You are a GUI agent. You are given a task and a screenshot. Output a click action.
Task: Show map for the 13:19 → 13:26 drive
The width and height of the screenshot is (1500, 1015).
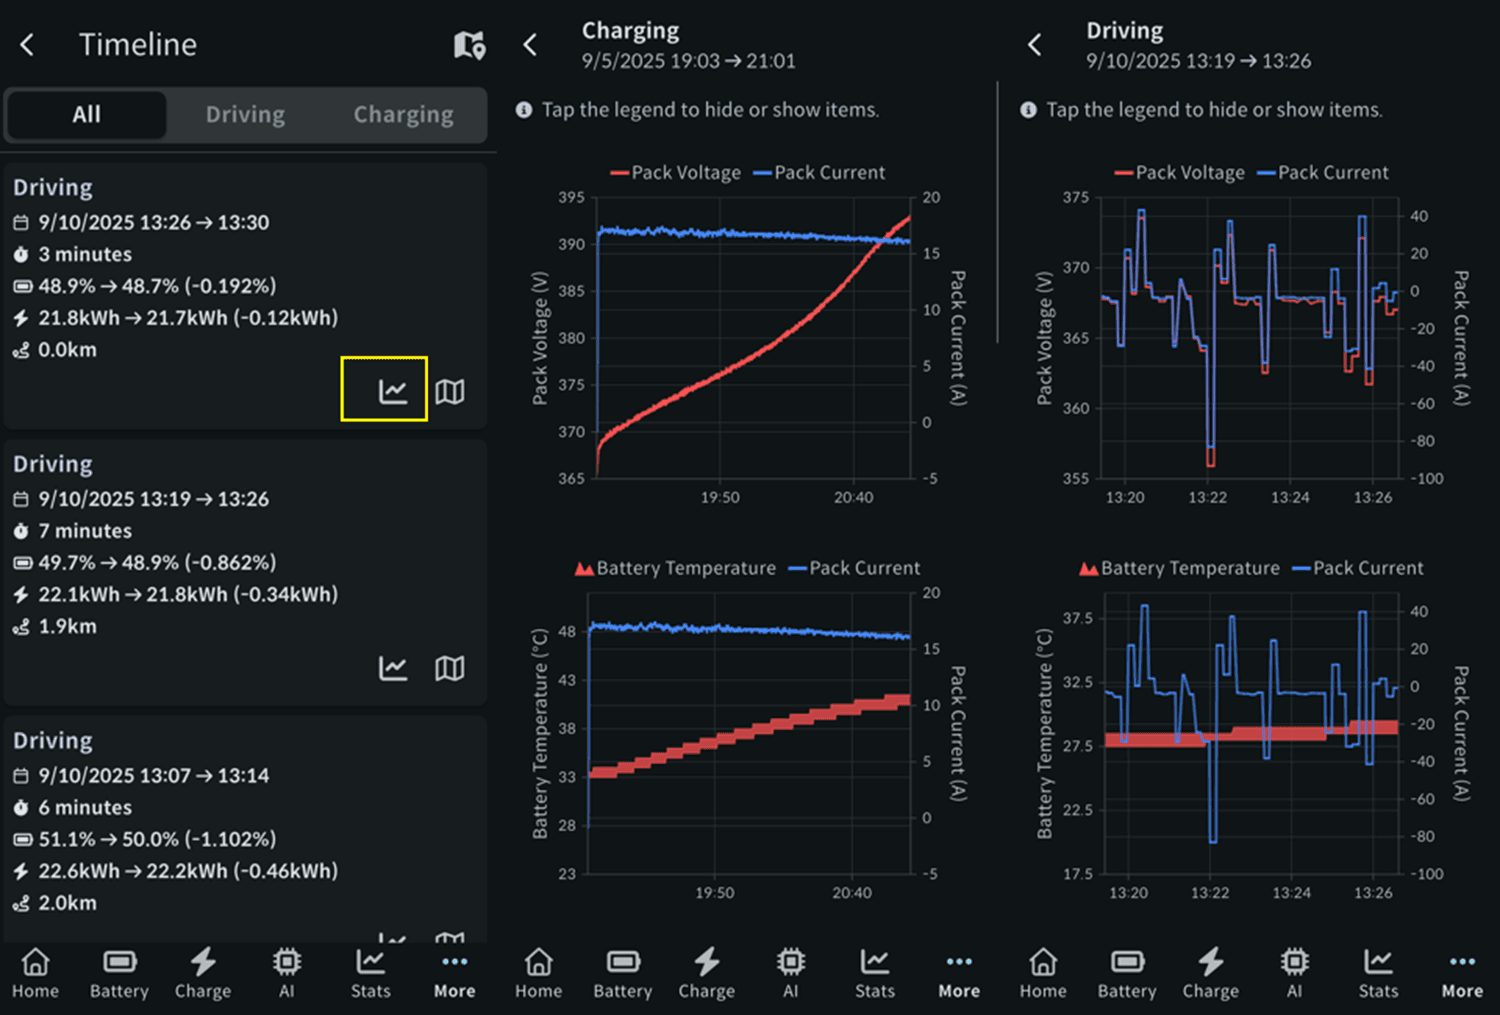(450, 668)
